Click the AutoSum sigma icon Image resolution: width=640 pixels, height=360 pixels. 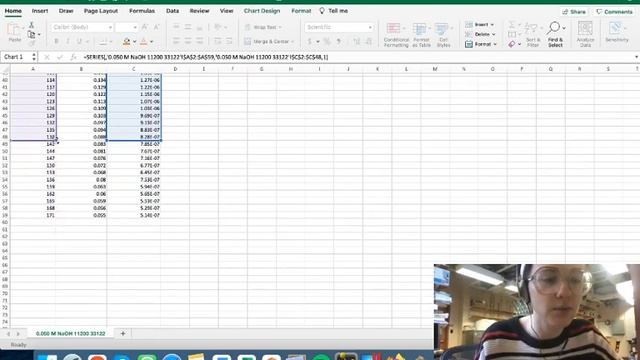[x=512, y=25]
